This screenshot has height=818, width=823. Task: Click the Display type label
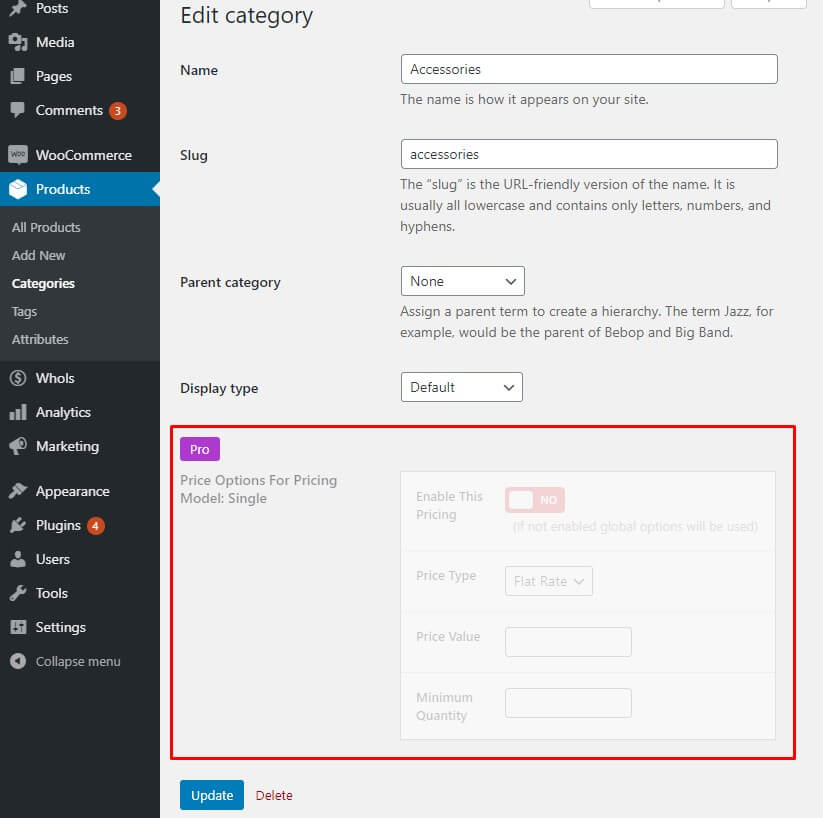[219, 389]
